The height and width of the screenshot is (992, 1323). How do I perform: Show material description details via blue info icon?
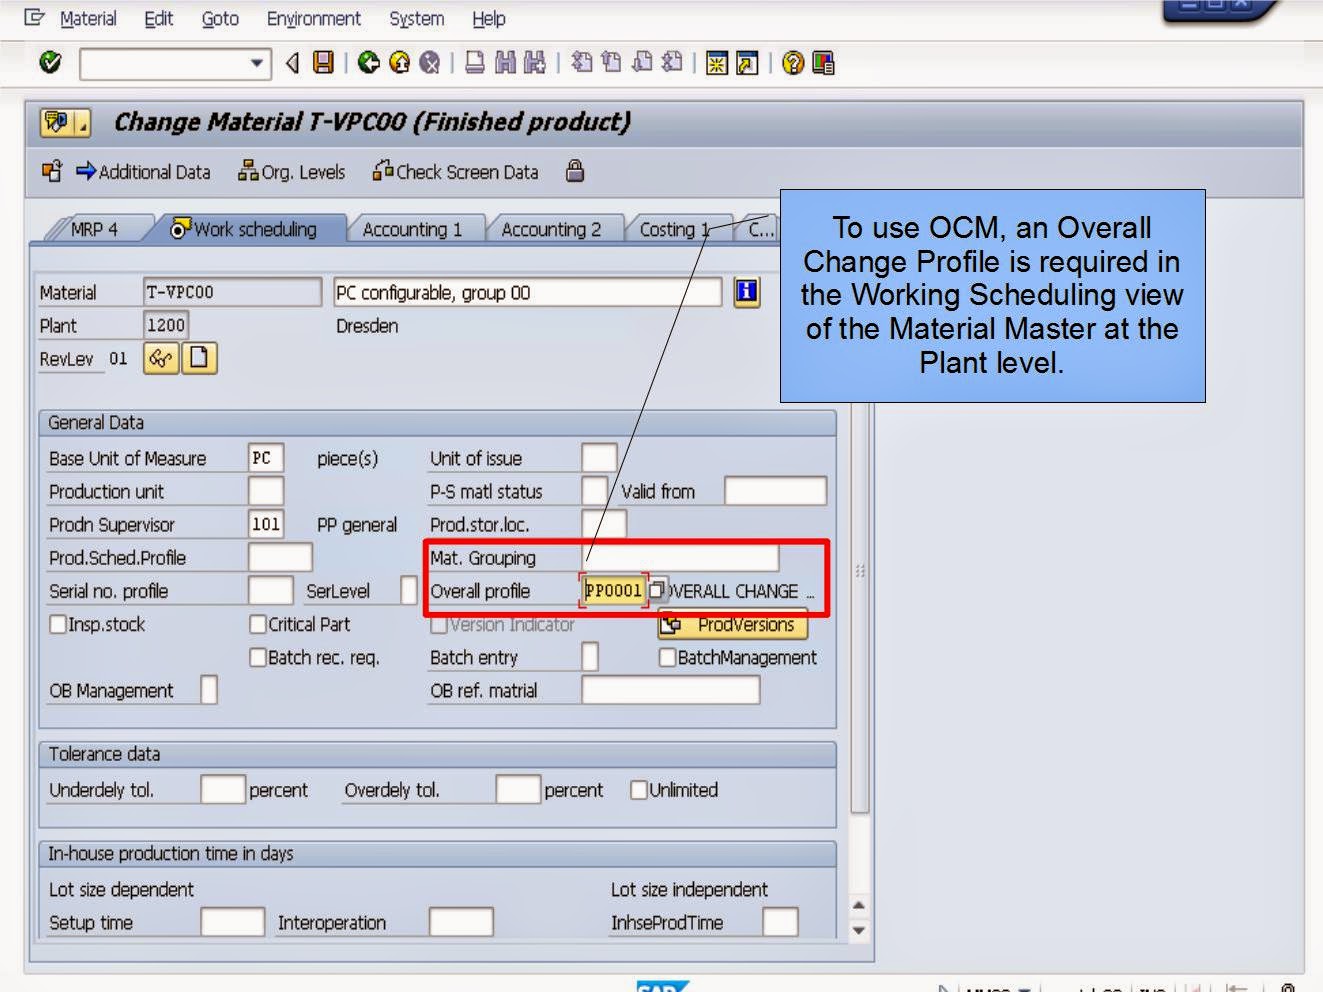[x=746, y=292]
